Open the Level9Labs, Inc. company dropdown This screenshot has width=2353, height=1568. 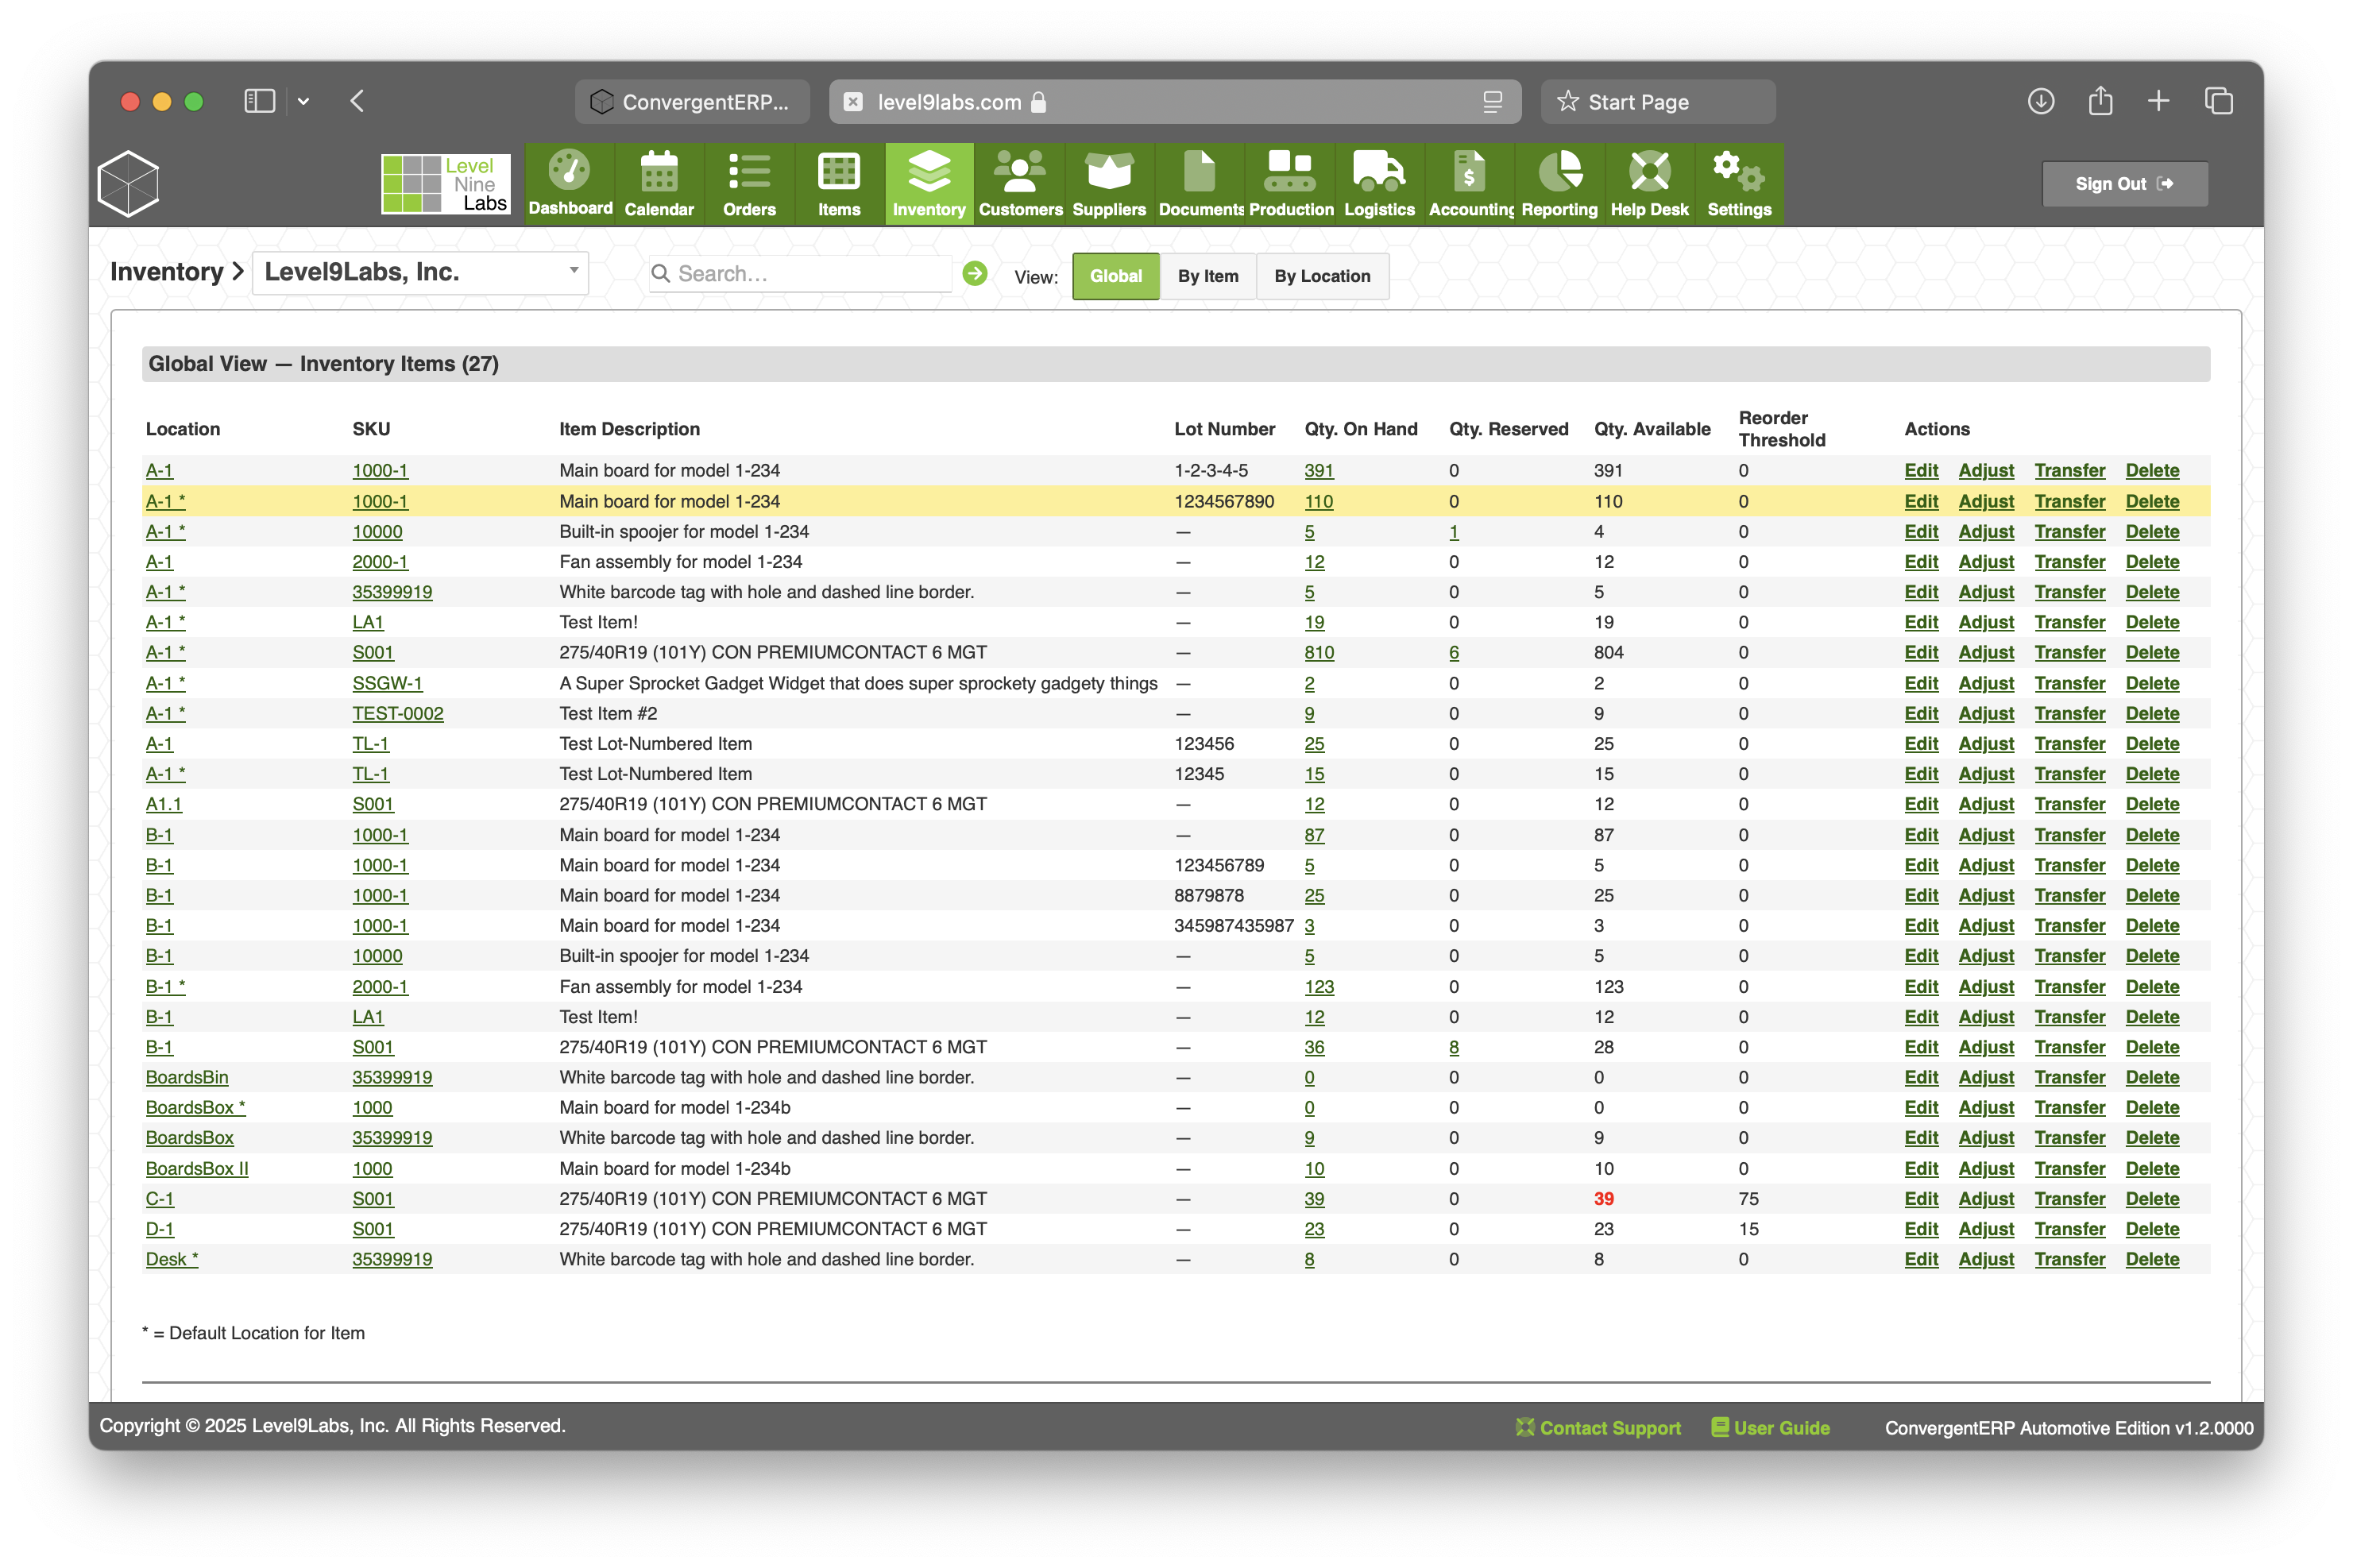click(x=420, y=272)
